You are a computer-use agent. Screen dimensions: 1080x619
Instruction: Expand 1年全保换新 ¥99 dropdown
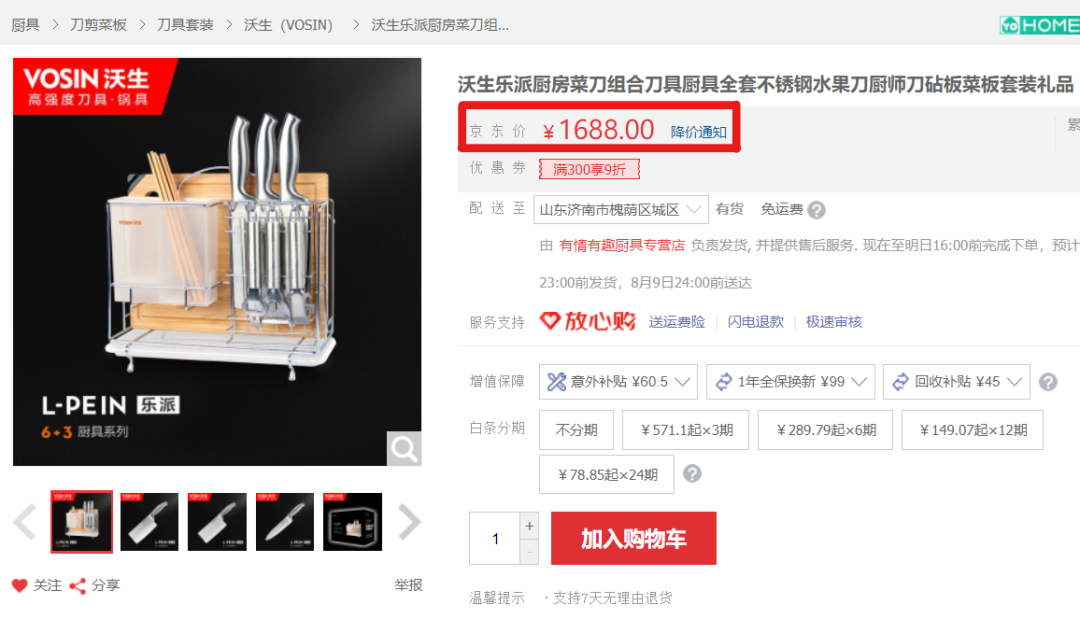tap(790, 381)
